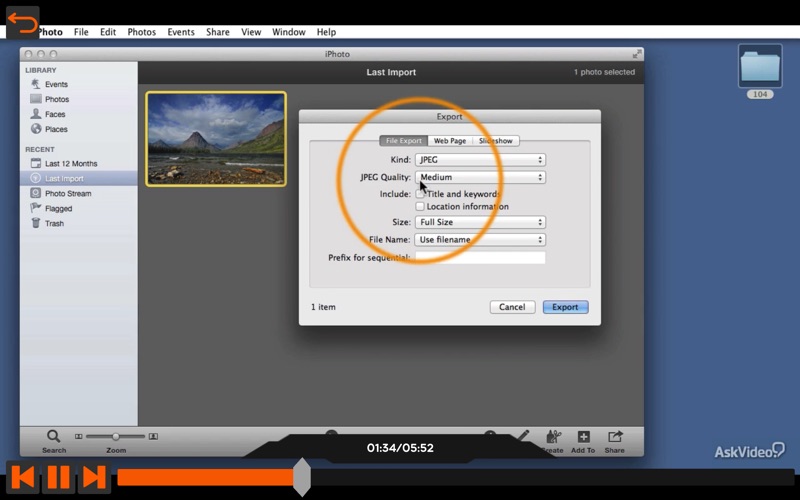
Task: Click the '1 item' text in Export dialog
Action: [x=323, y=307]
